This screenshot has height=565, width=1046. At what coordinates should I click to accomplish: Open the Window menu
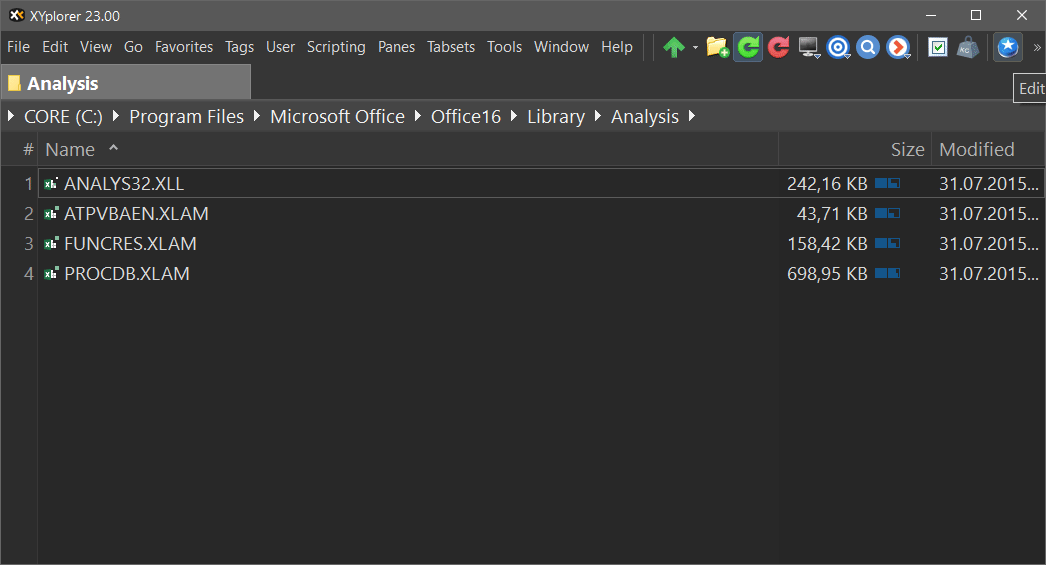tap(562, 47)
